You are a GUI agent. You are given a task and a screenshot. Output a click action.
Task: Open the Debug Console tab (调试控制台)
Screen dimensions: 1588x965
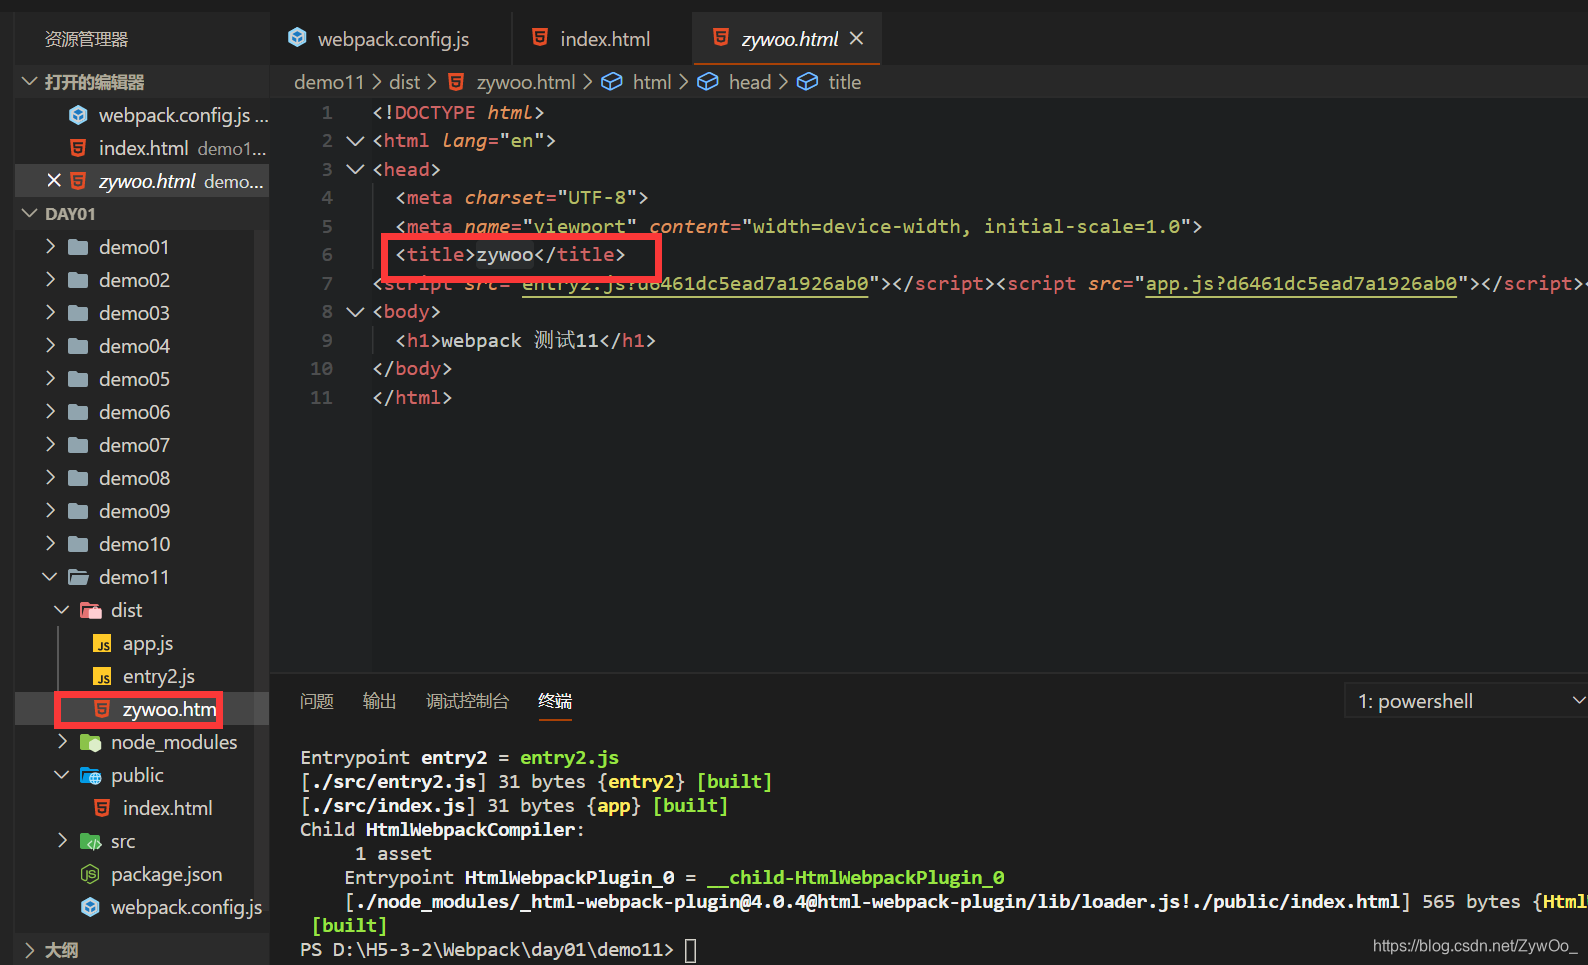coord(467,701)
